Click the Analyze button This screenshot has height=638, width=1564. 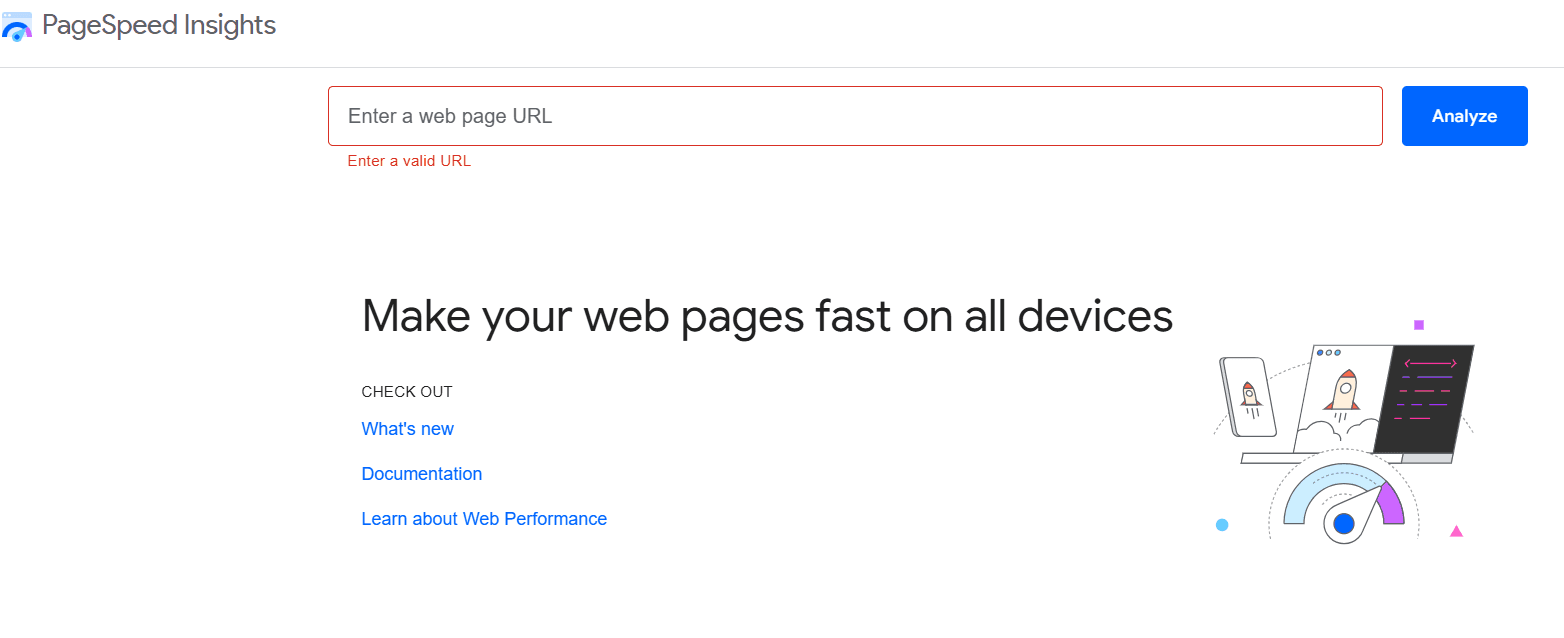point(1463,115)
